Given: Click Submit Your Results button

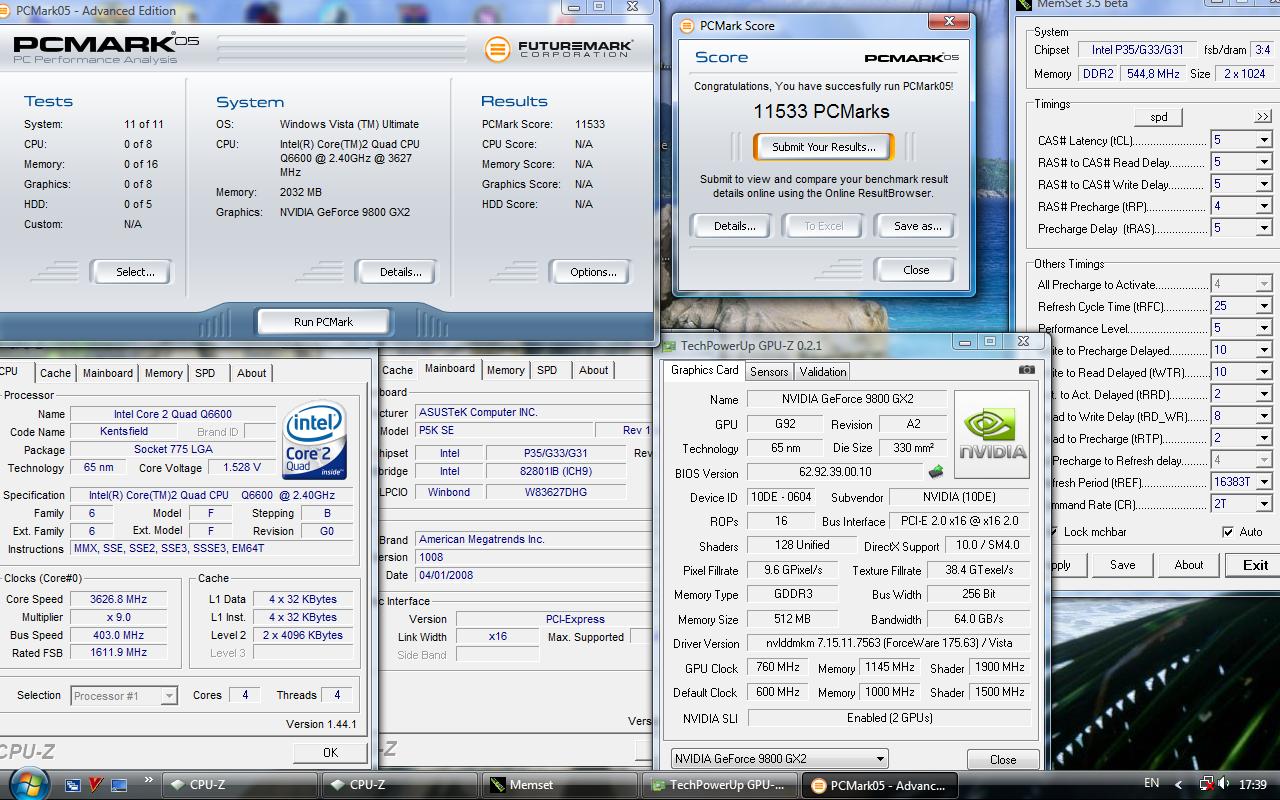Looking at the screenshot, I should (823, 147).
